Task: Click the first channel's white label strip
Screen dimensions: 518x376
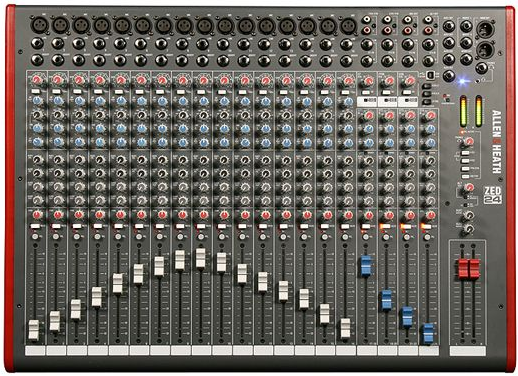Action: [35, 351]
